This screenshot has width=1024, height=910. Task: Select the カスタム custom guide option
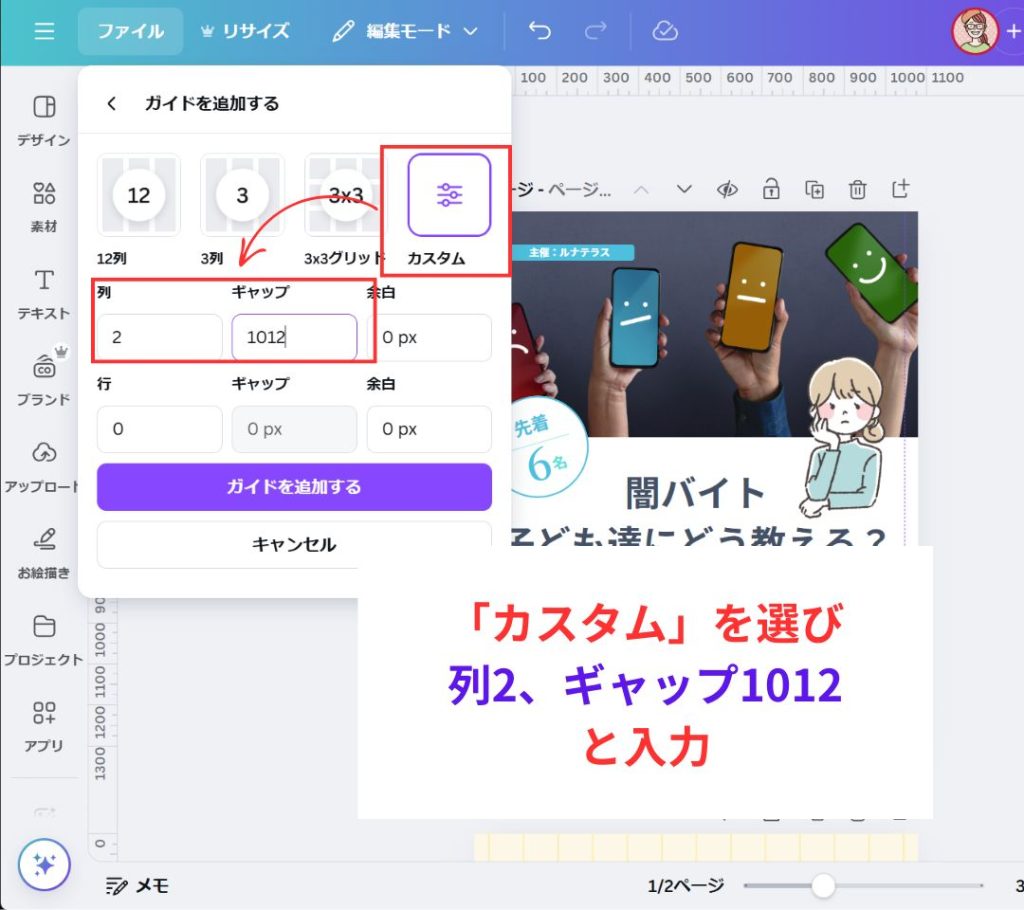pyautogui.click(x=449, y=196)
